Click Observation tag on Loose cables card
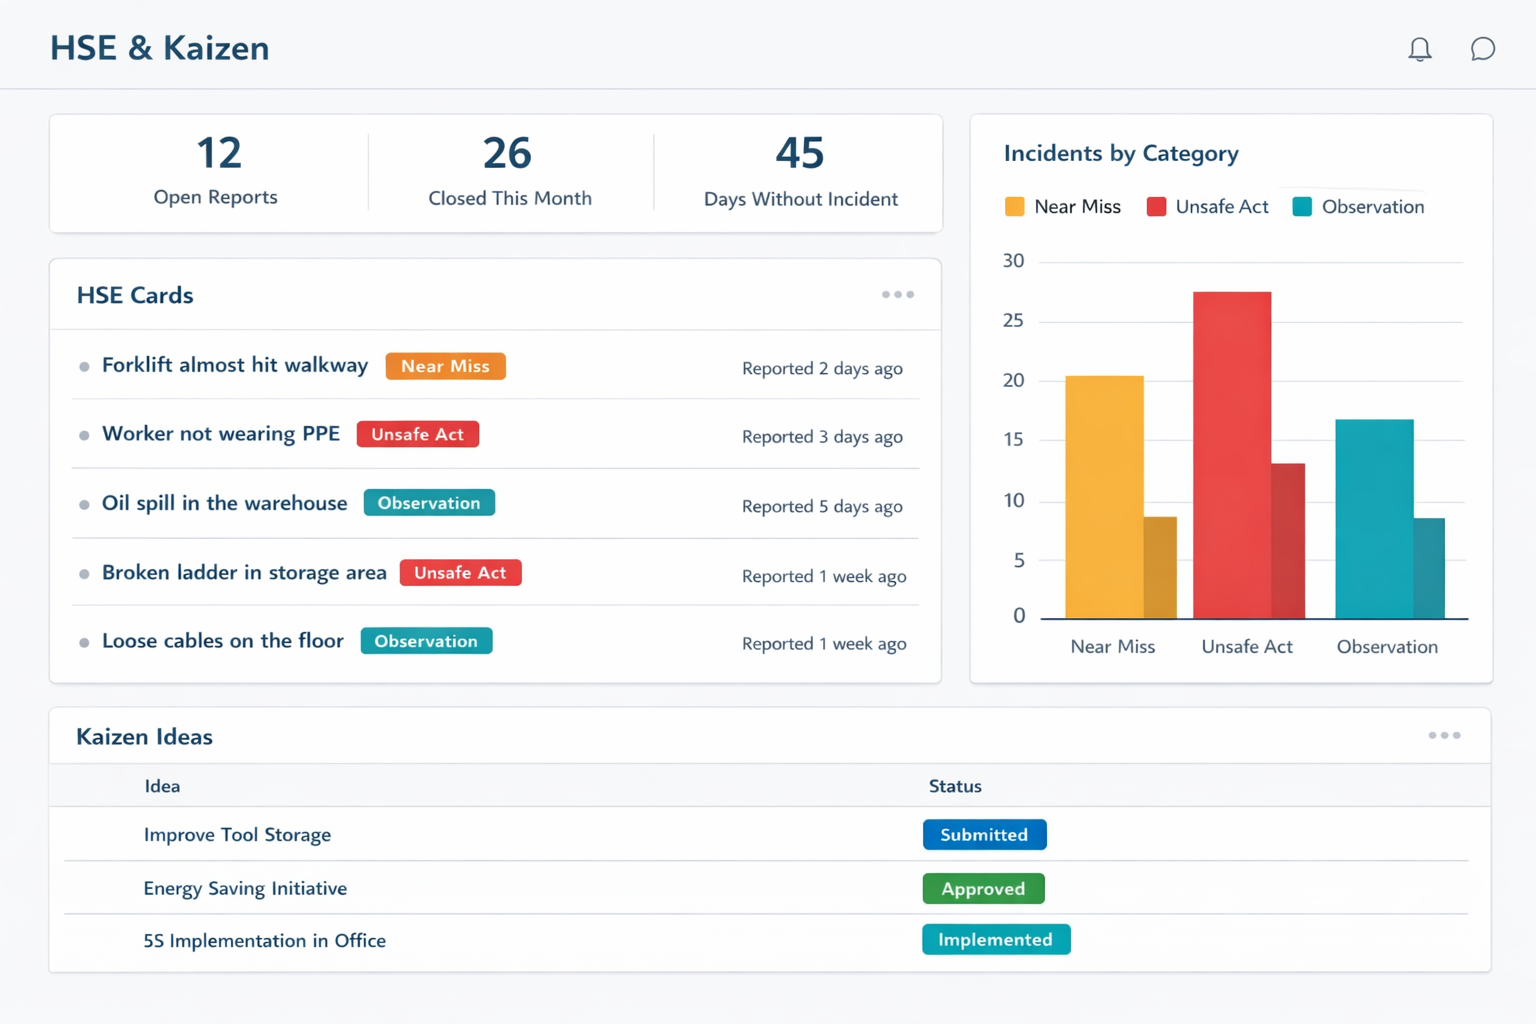Viewport: 1536px width, 1024px height. click(x=426, y=641)
